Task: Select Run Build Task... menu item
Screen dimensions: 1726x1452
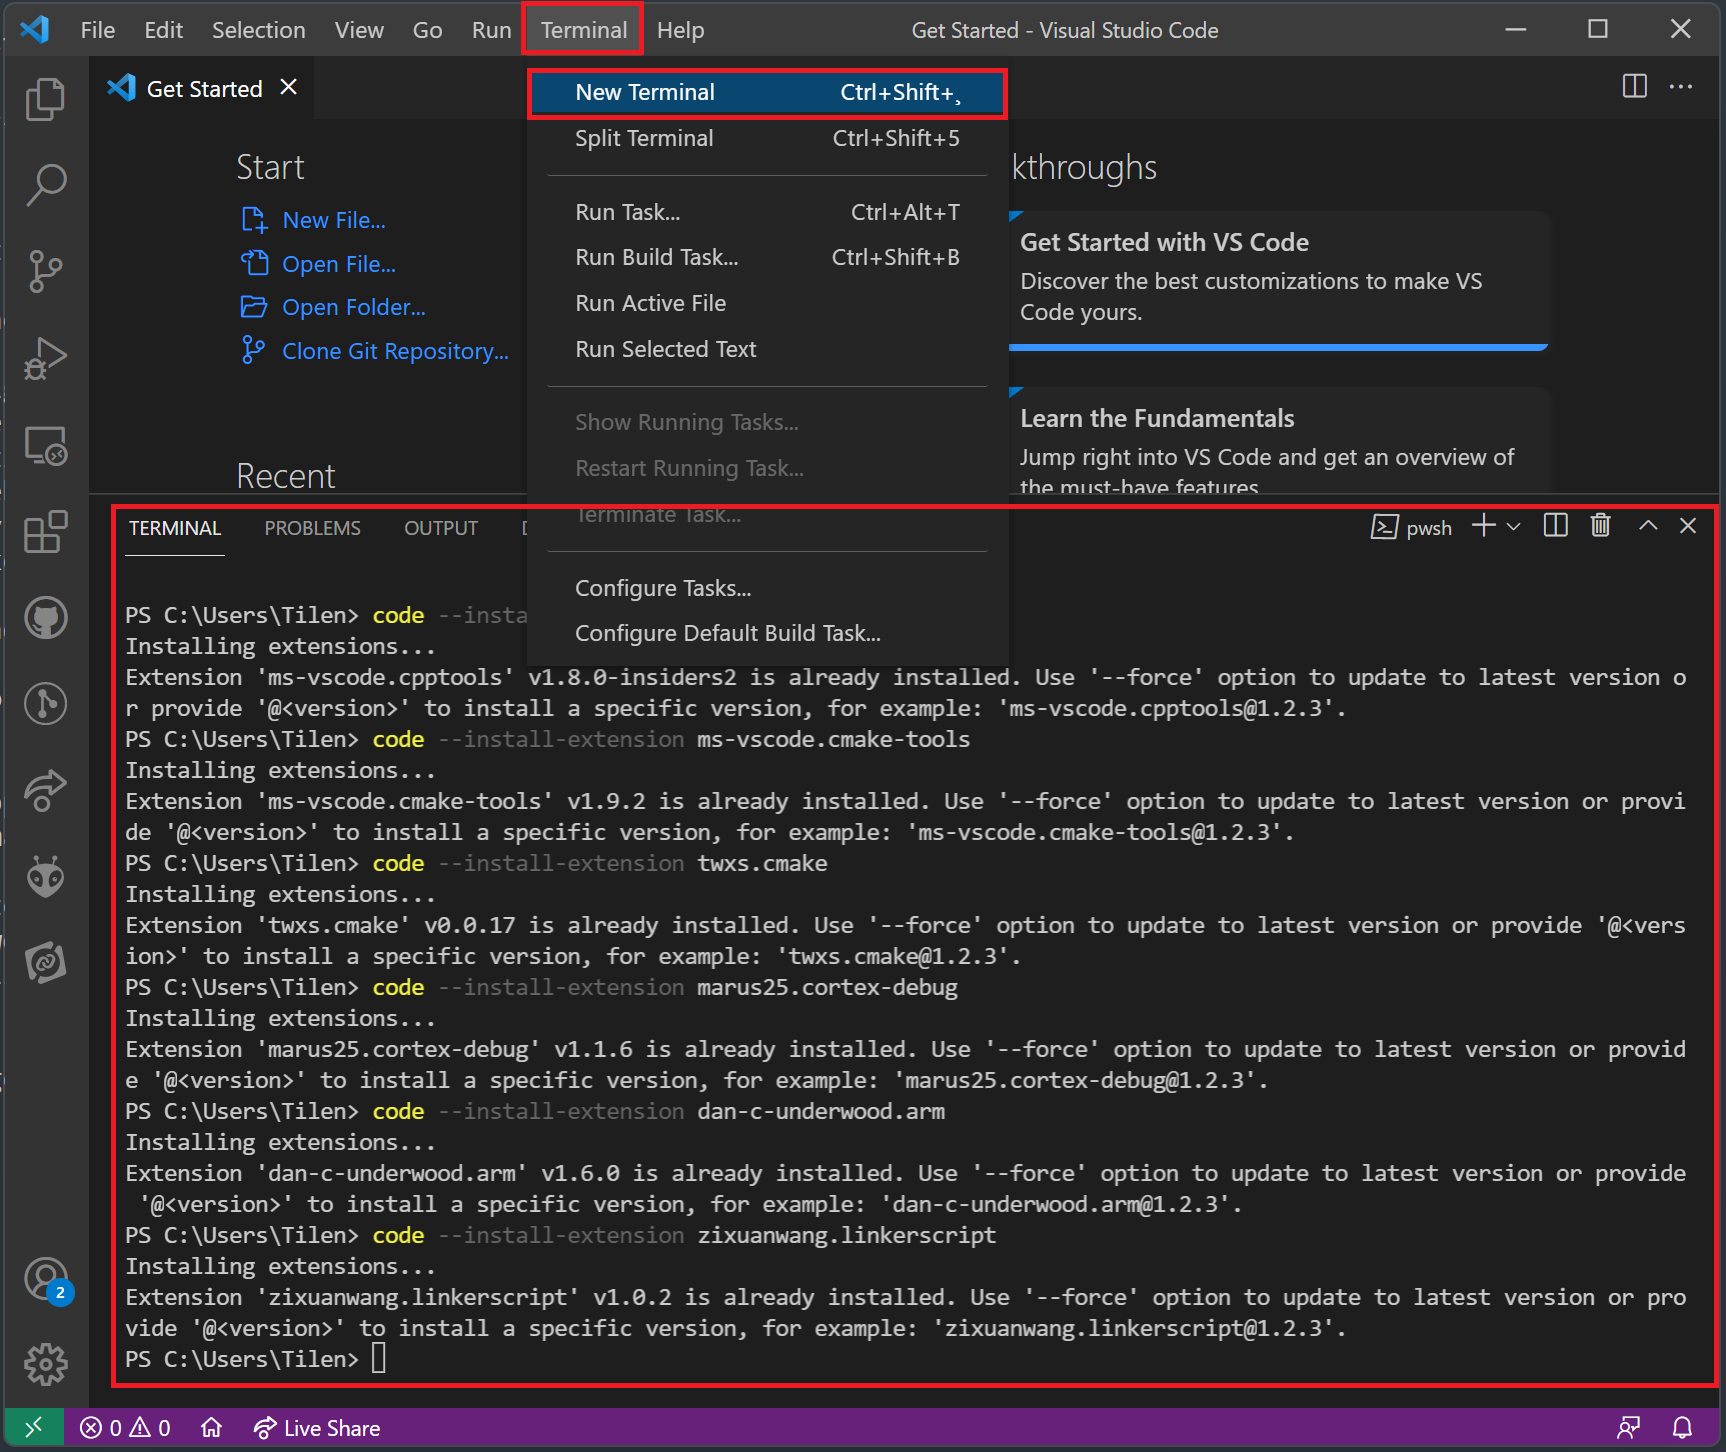Action: pos(767,258)
